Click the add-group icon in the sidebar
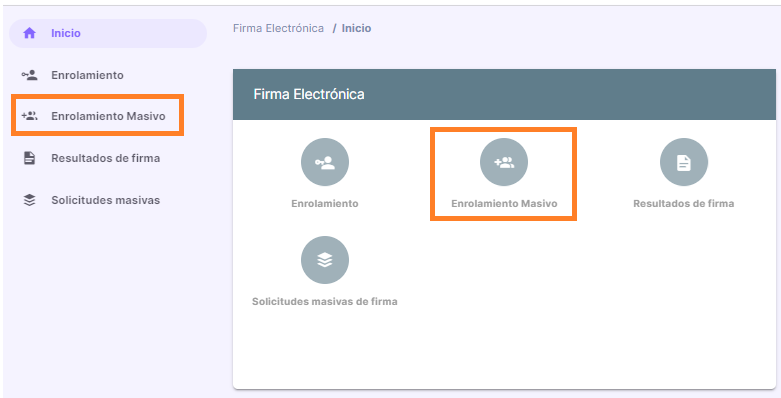 29,116
